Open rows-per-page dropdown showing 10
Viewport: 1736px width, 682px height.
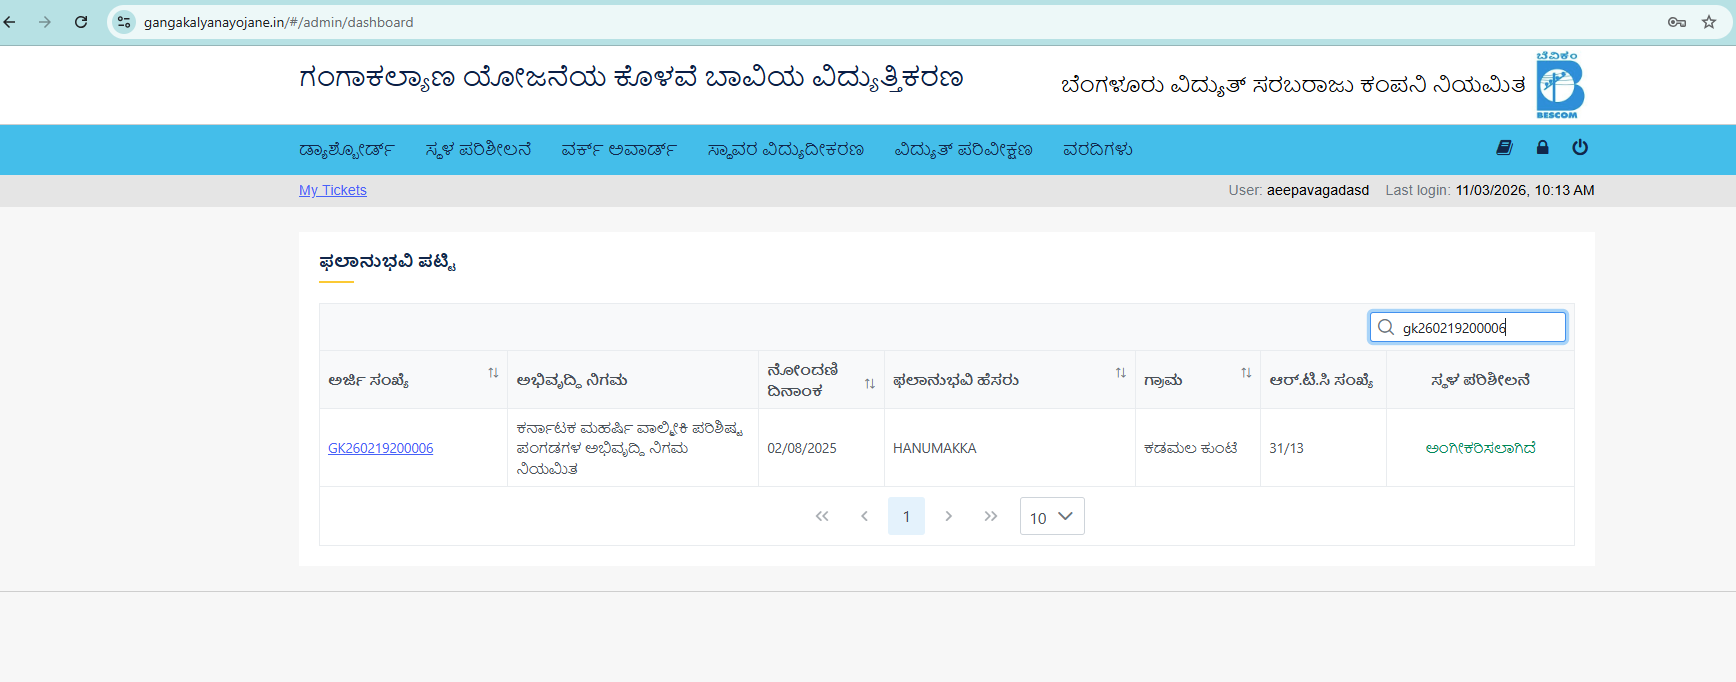1052,516
